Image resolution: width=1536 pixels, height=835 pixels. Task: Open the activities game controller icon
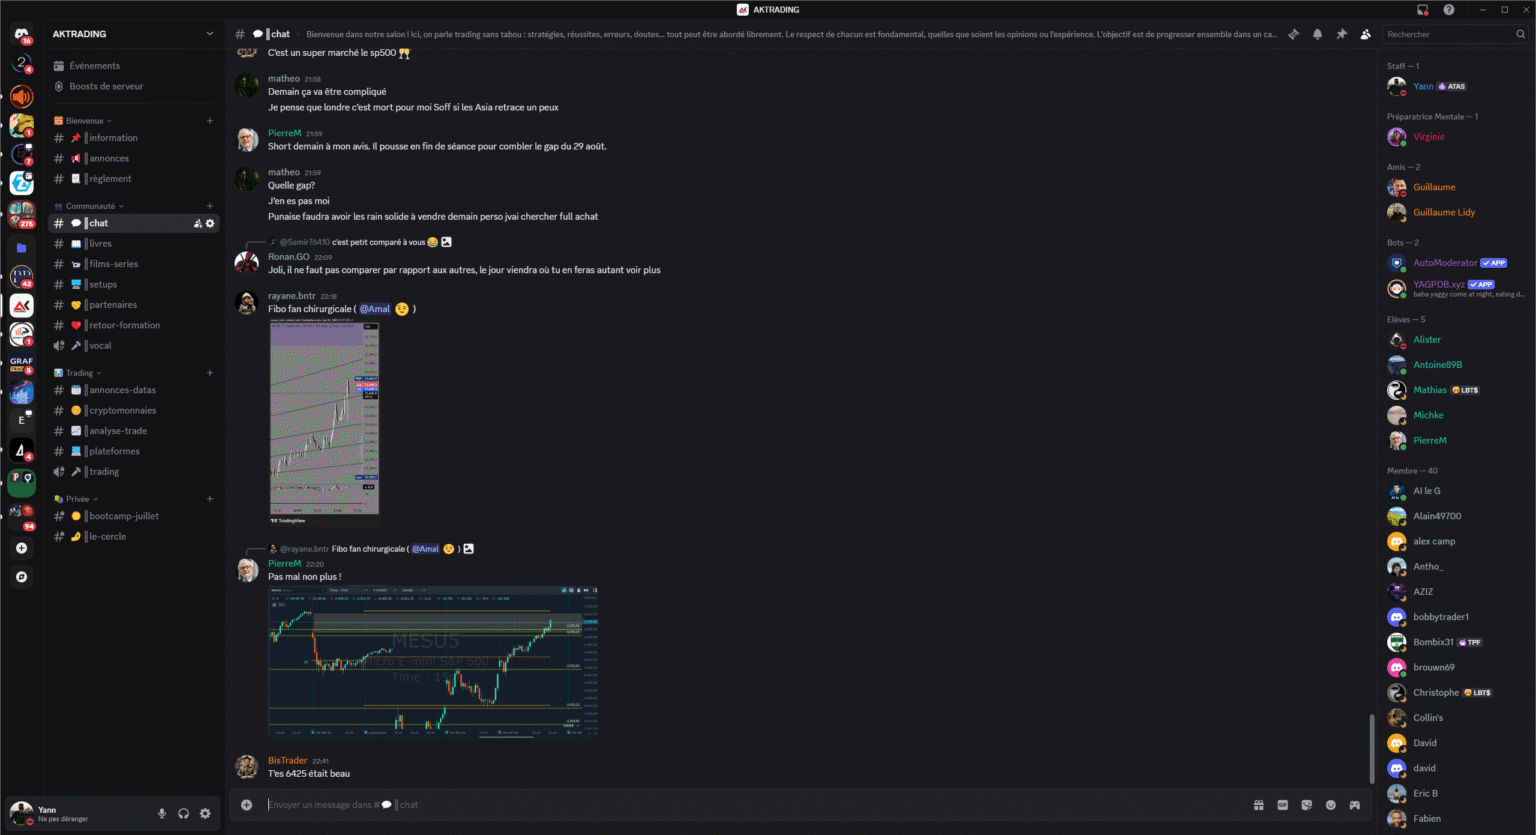point(1354,804)
